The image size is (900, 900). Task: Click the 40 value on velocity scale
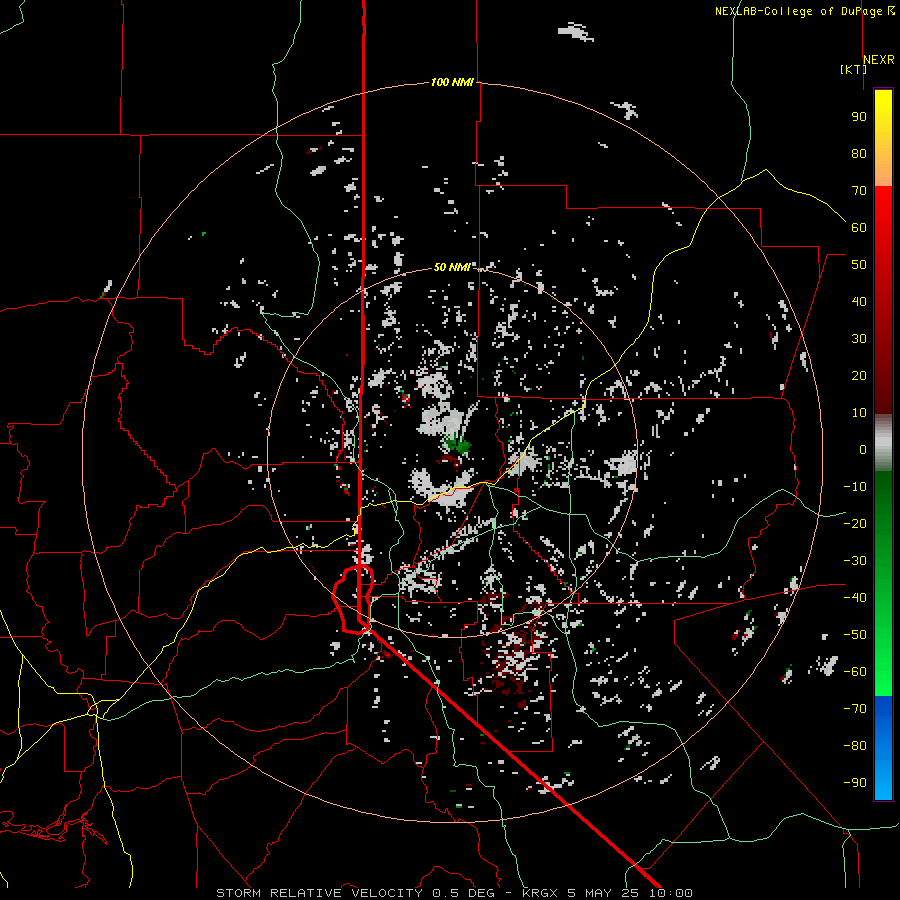(859, 301)
